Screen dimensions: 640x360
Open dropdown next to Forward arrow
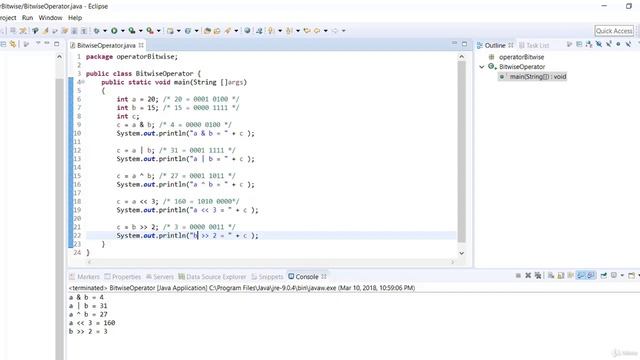point(343,31)
